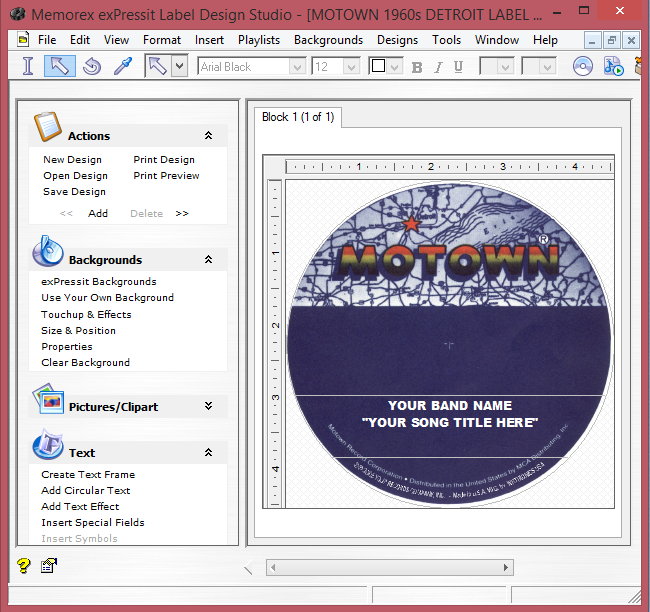The width and height of the screenshot is (650, 612).
Task: Open the Arial Black font dropdown
Action: (297, 67)
